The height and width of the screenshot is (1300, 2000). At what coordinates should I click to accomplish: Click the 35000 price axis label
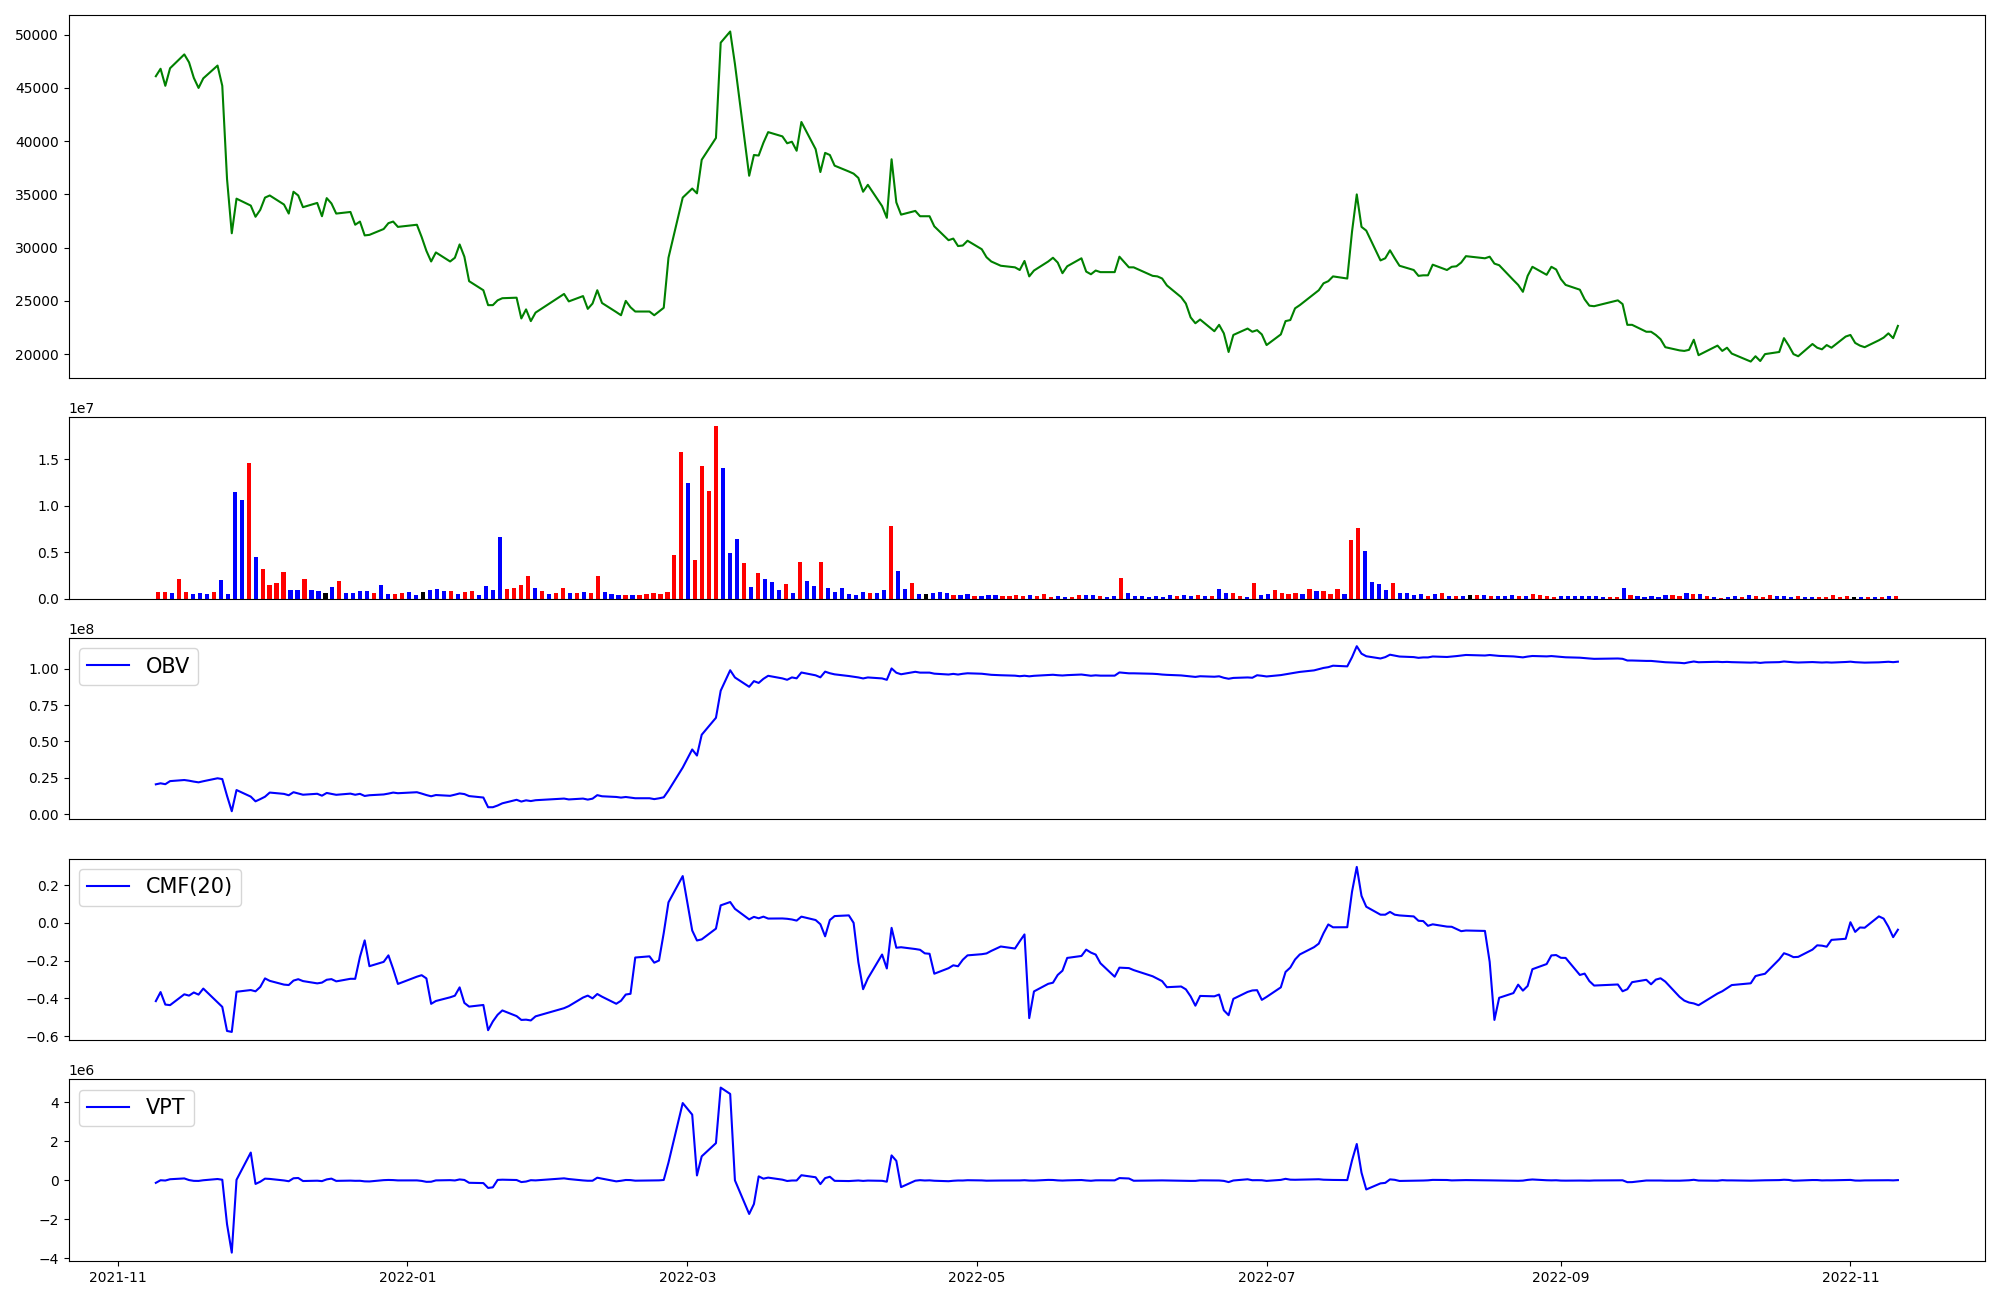[x=37, y=195]
